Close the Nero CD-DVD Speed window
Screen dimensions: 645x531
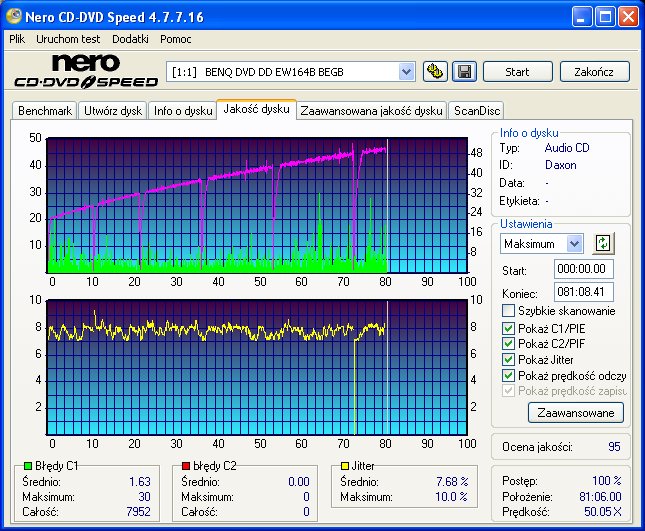(629, 17)
